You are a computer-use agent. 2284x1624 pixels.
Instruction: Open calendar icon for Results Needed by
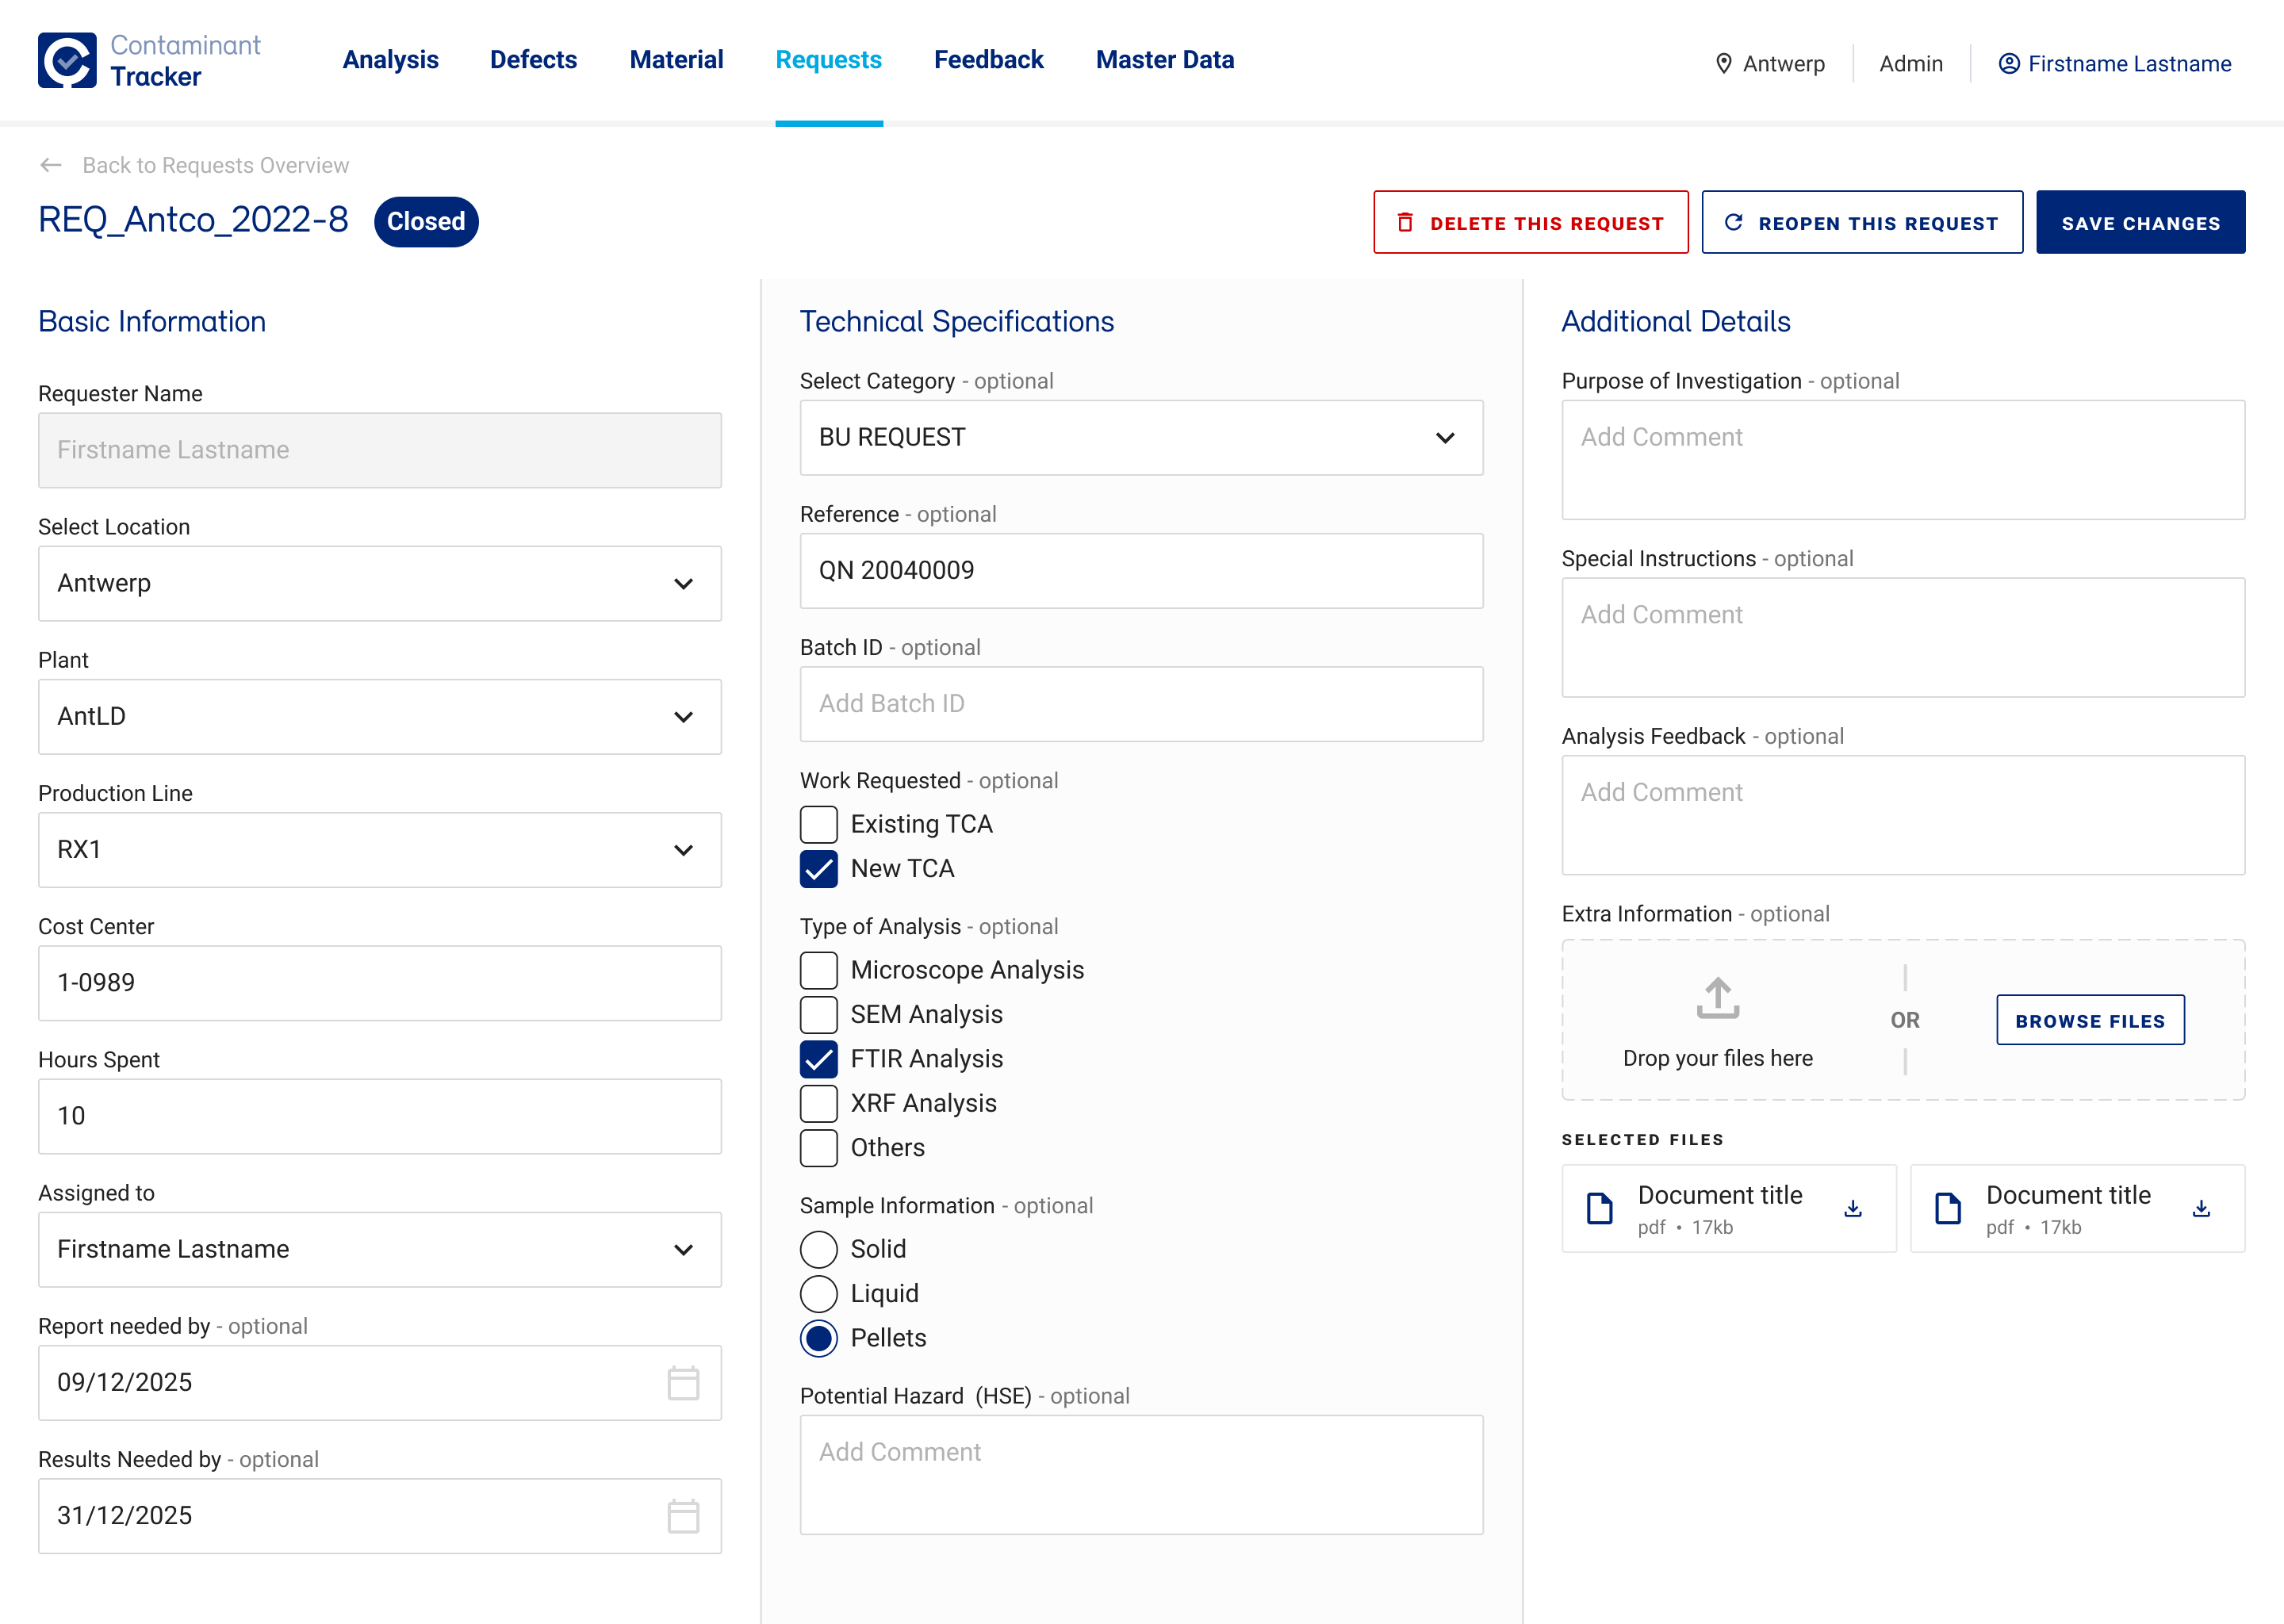pyautogui.click(x=683, y=1516)
